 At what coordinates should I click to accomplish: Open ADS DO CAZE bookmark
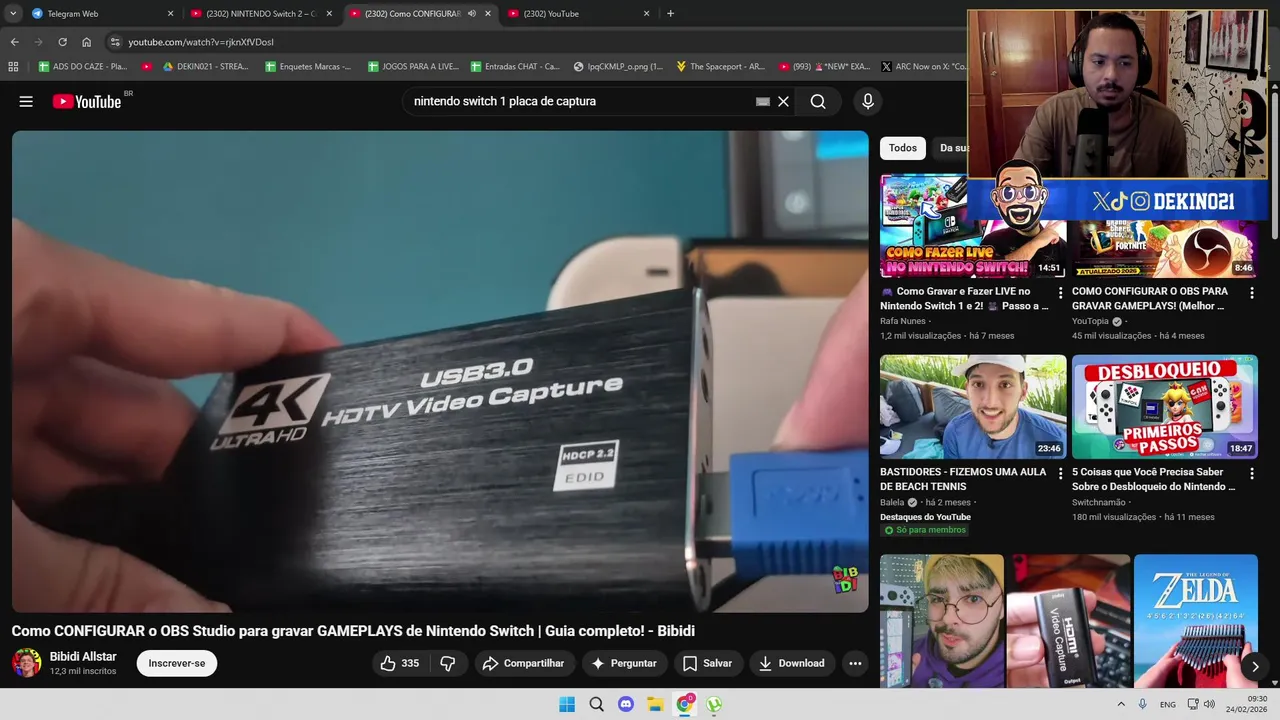[x=82, y=67]
